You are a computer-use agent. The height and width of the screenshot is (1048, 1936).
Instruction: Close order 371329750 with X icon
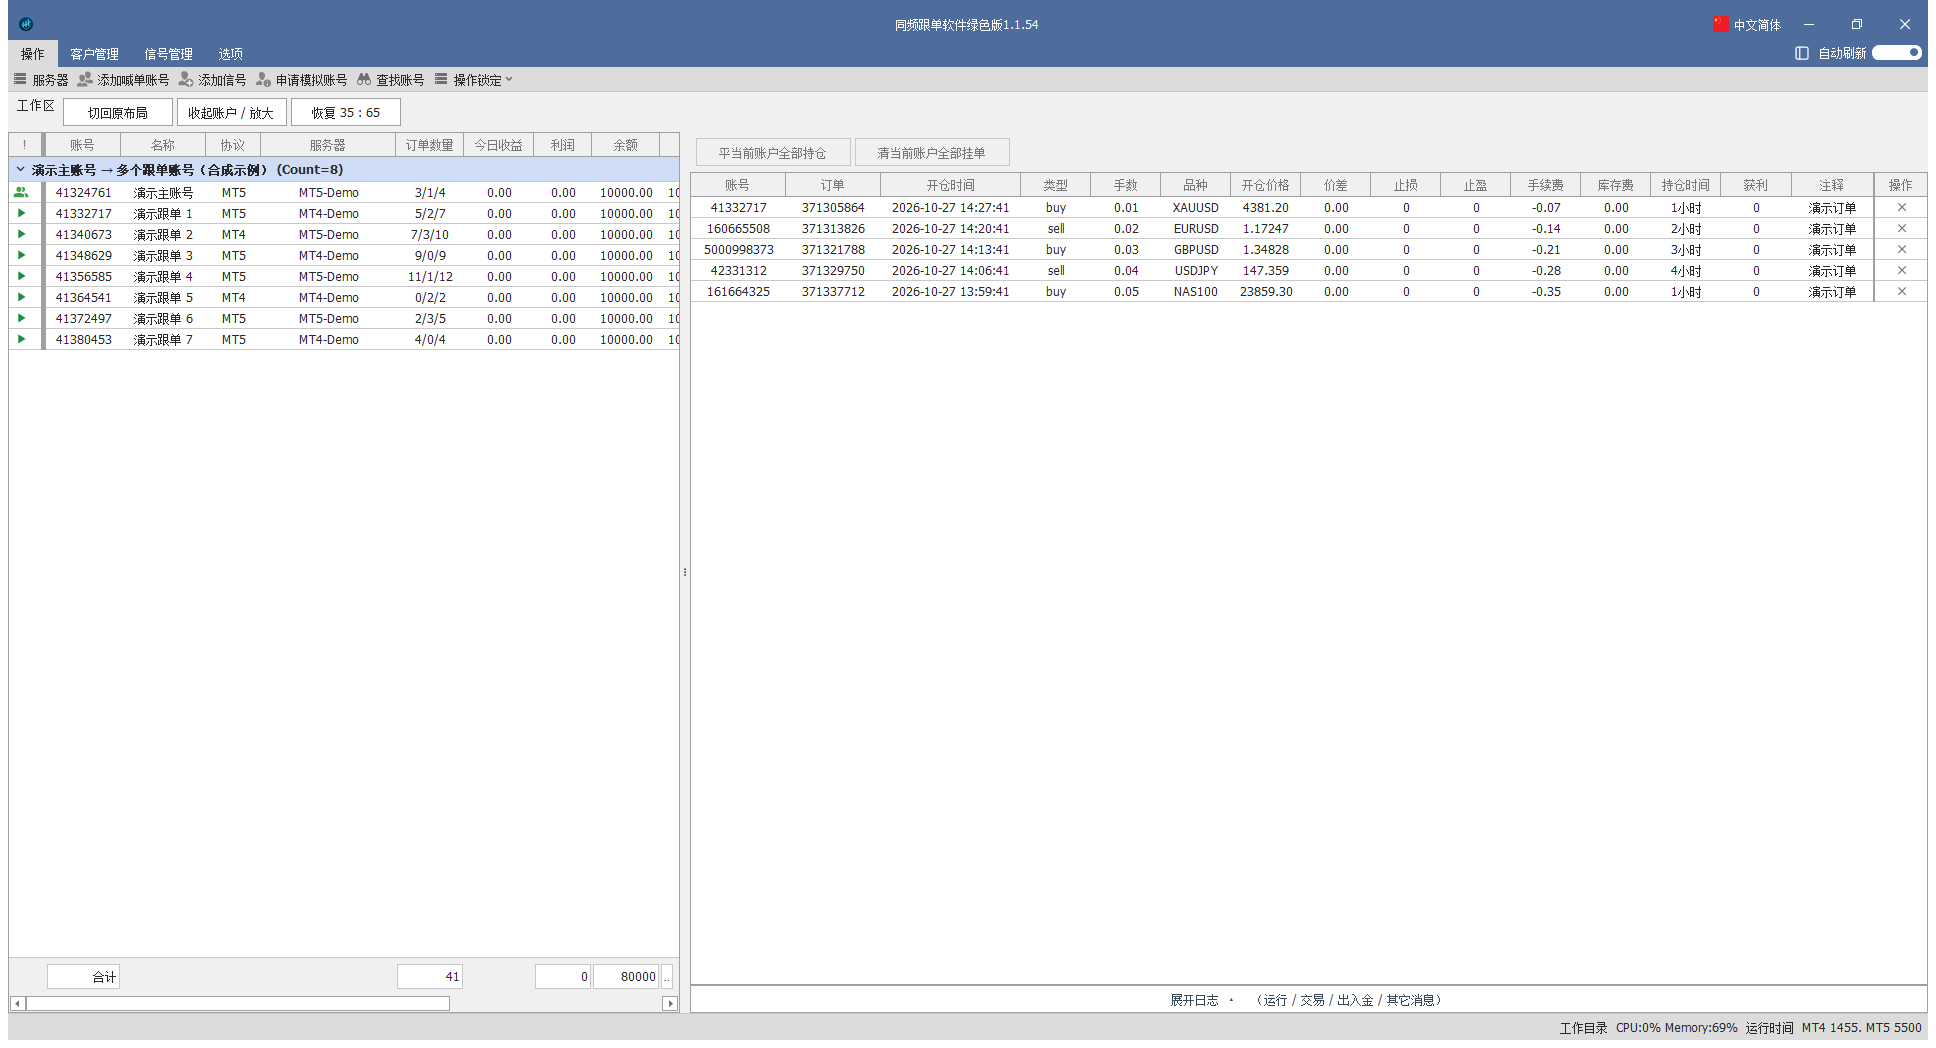(1902, 271)
